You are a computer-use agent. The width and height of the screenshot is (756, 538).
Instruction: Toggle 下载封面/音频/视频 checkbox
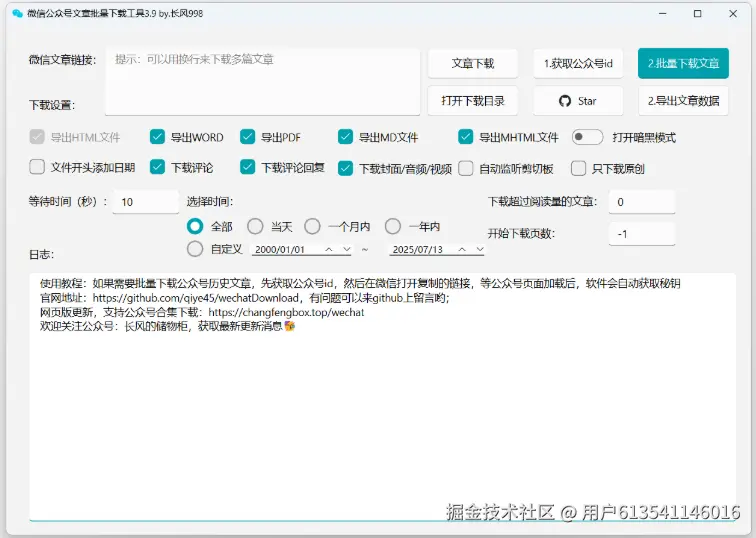pos(345,168)
